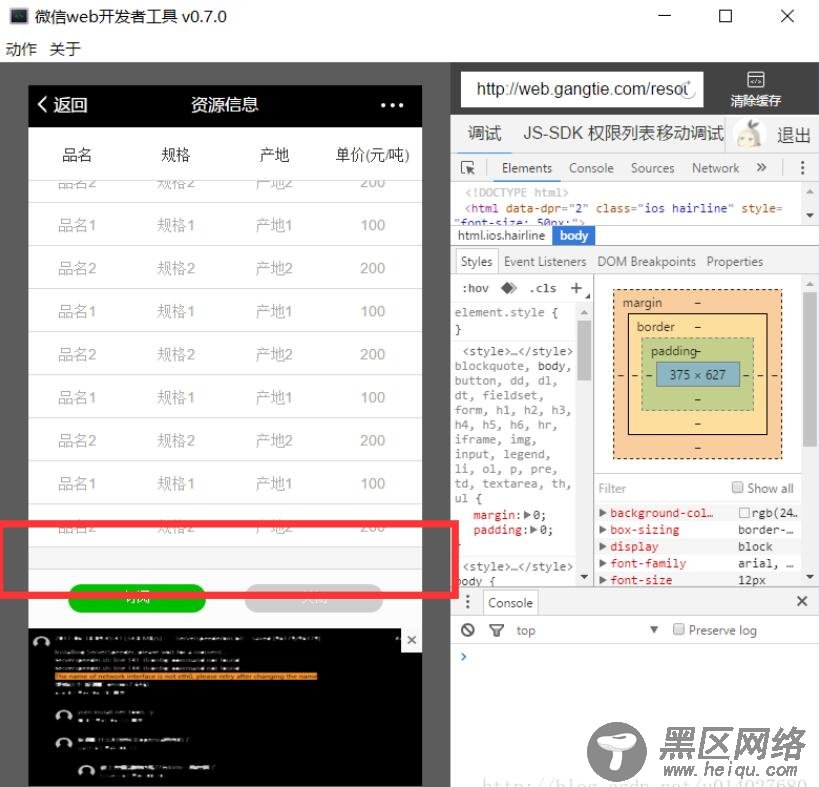Screen dimensions: 819x787
Task: Select the 调试 tab
Action: click(484, 133)
